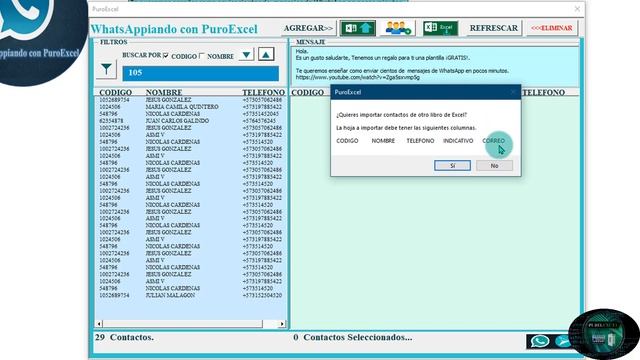
Task: Select the JUAN CARLOS GALINDO row
Action: 191,121
